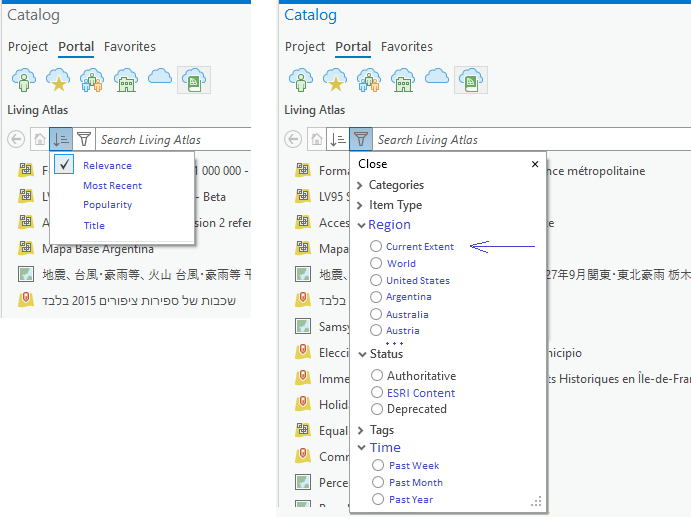Open My Favorites star cloud icon in left pane
Image resolution: width=691 pixels, height=519 pixels.
(58, 80)
